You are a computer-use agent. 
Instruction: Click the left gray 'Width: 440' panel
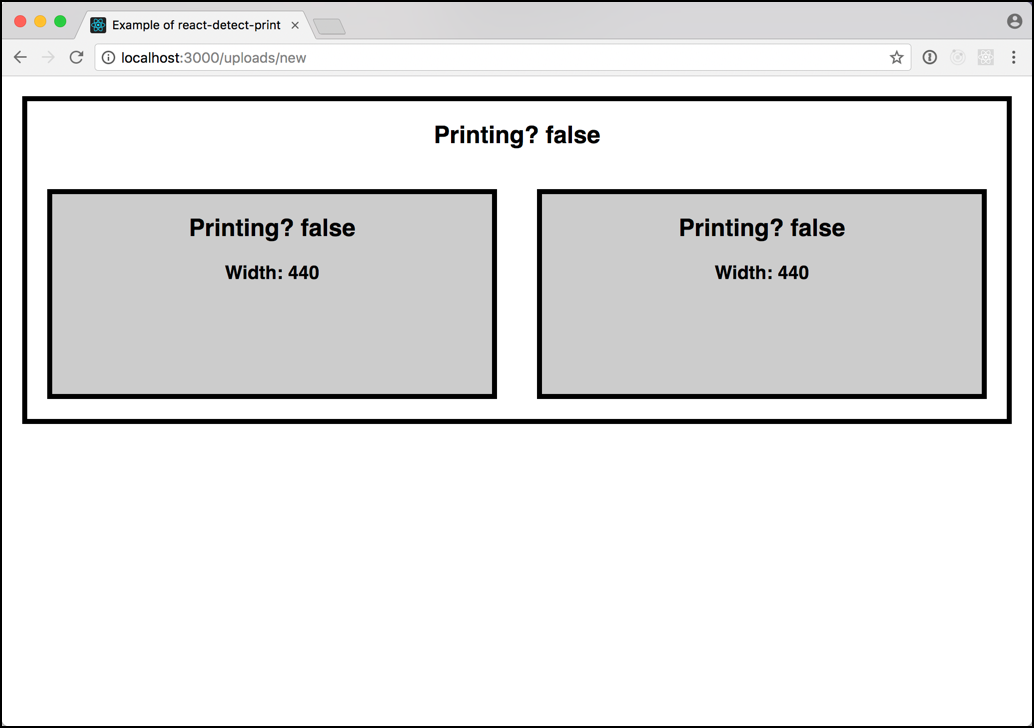pos(272,272)
